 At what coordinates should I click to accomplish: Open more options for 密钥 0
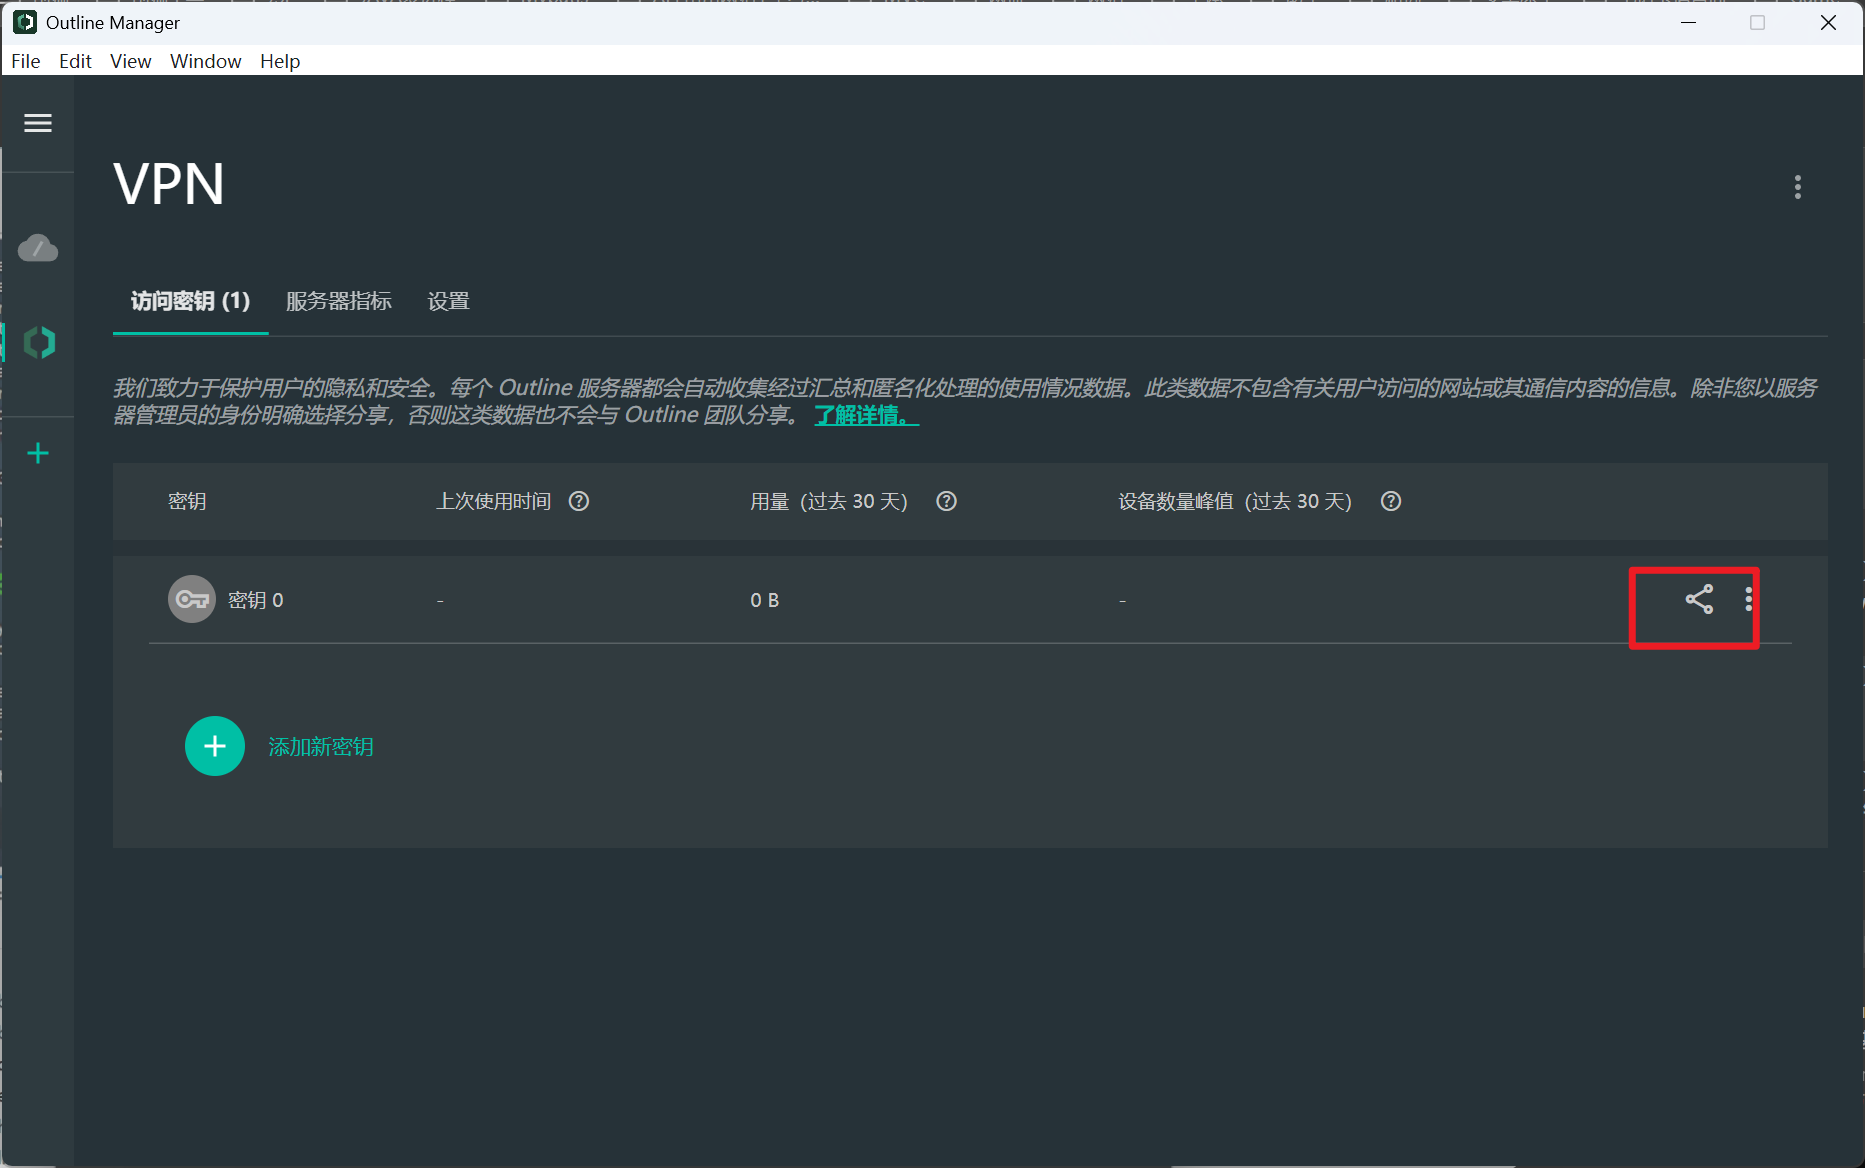click(x=1748, y=599)
